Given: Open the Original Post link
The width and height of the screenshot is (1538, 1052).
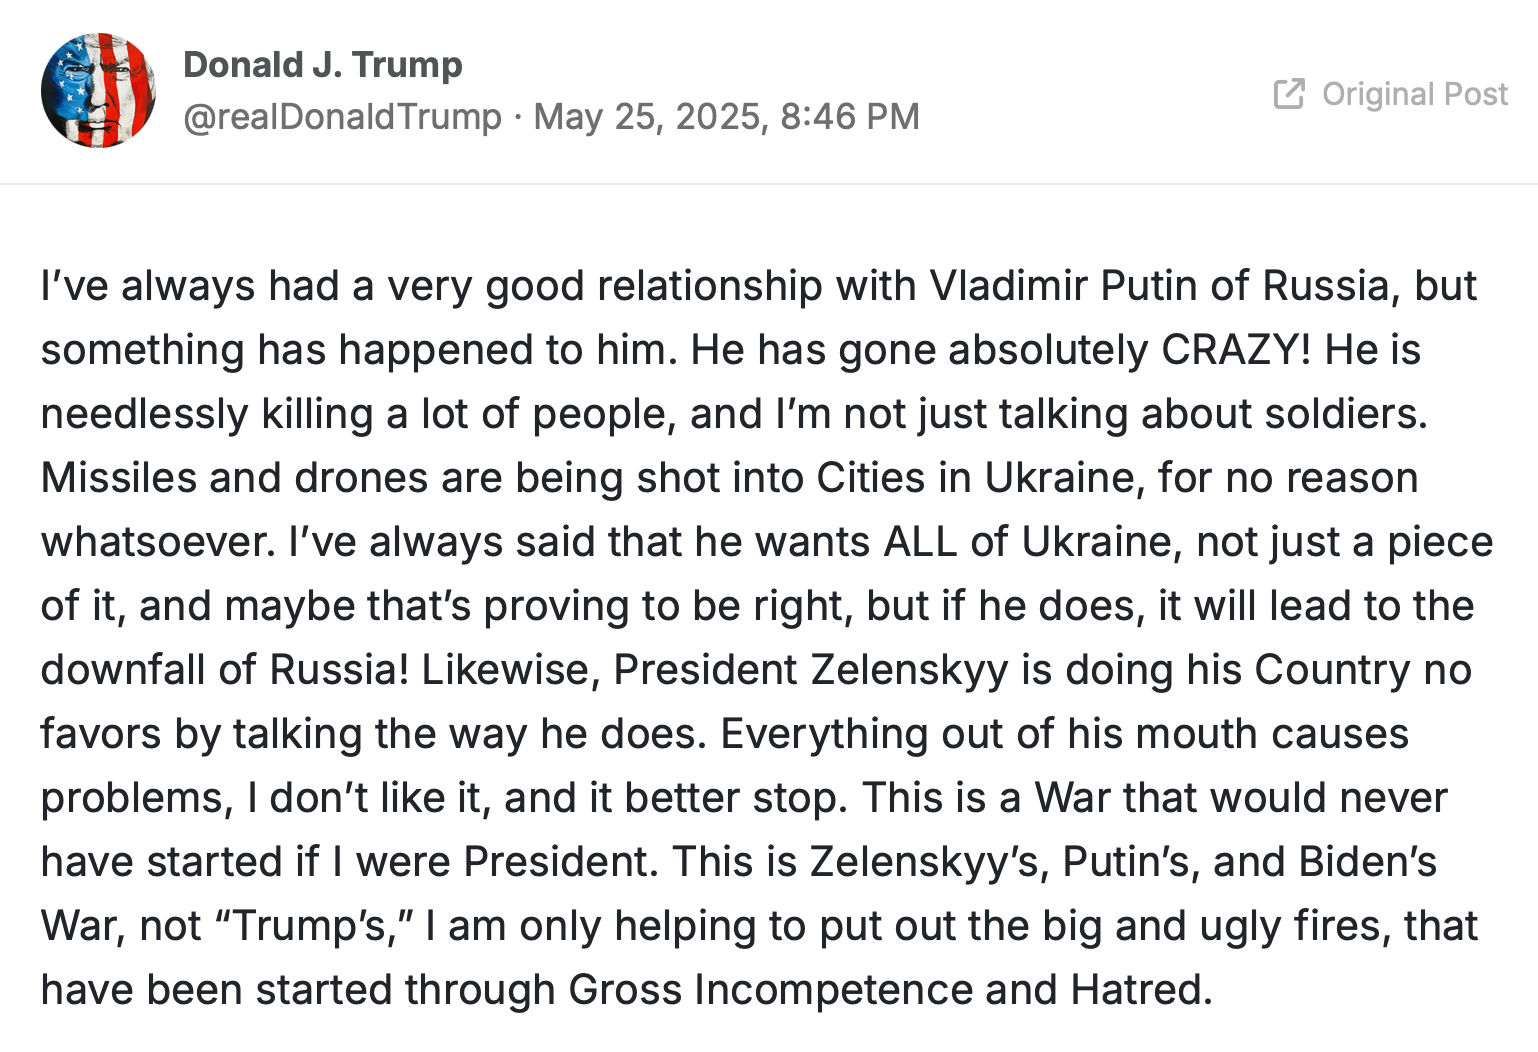Looking at the screenshot, I should pos(1390,94).
